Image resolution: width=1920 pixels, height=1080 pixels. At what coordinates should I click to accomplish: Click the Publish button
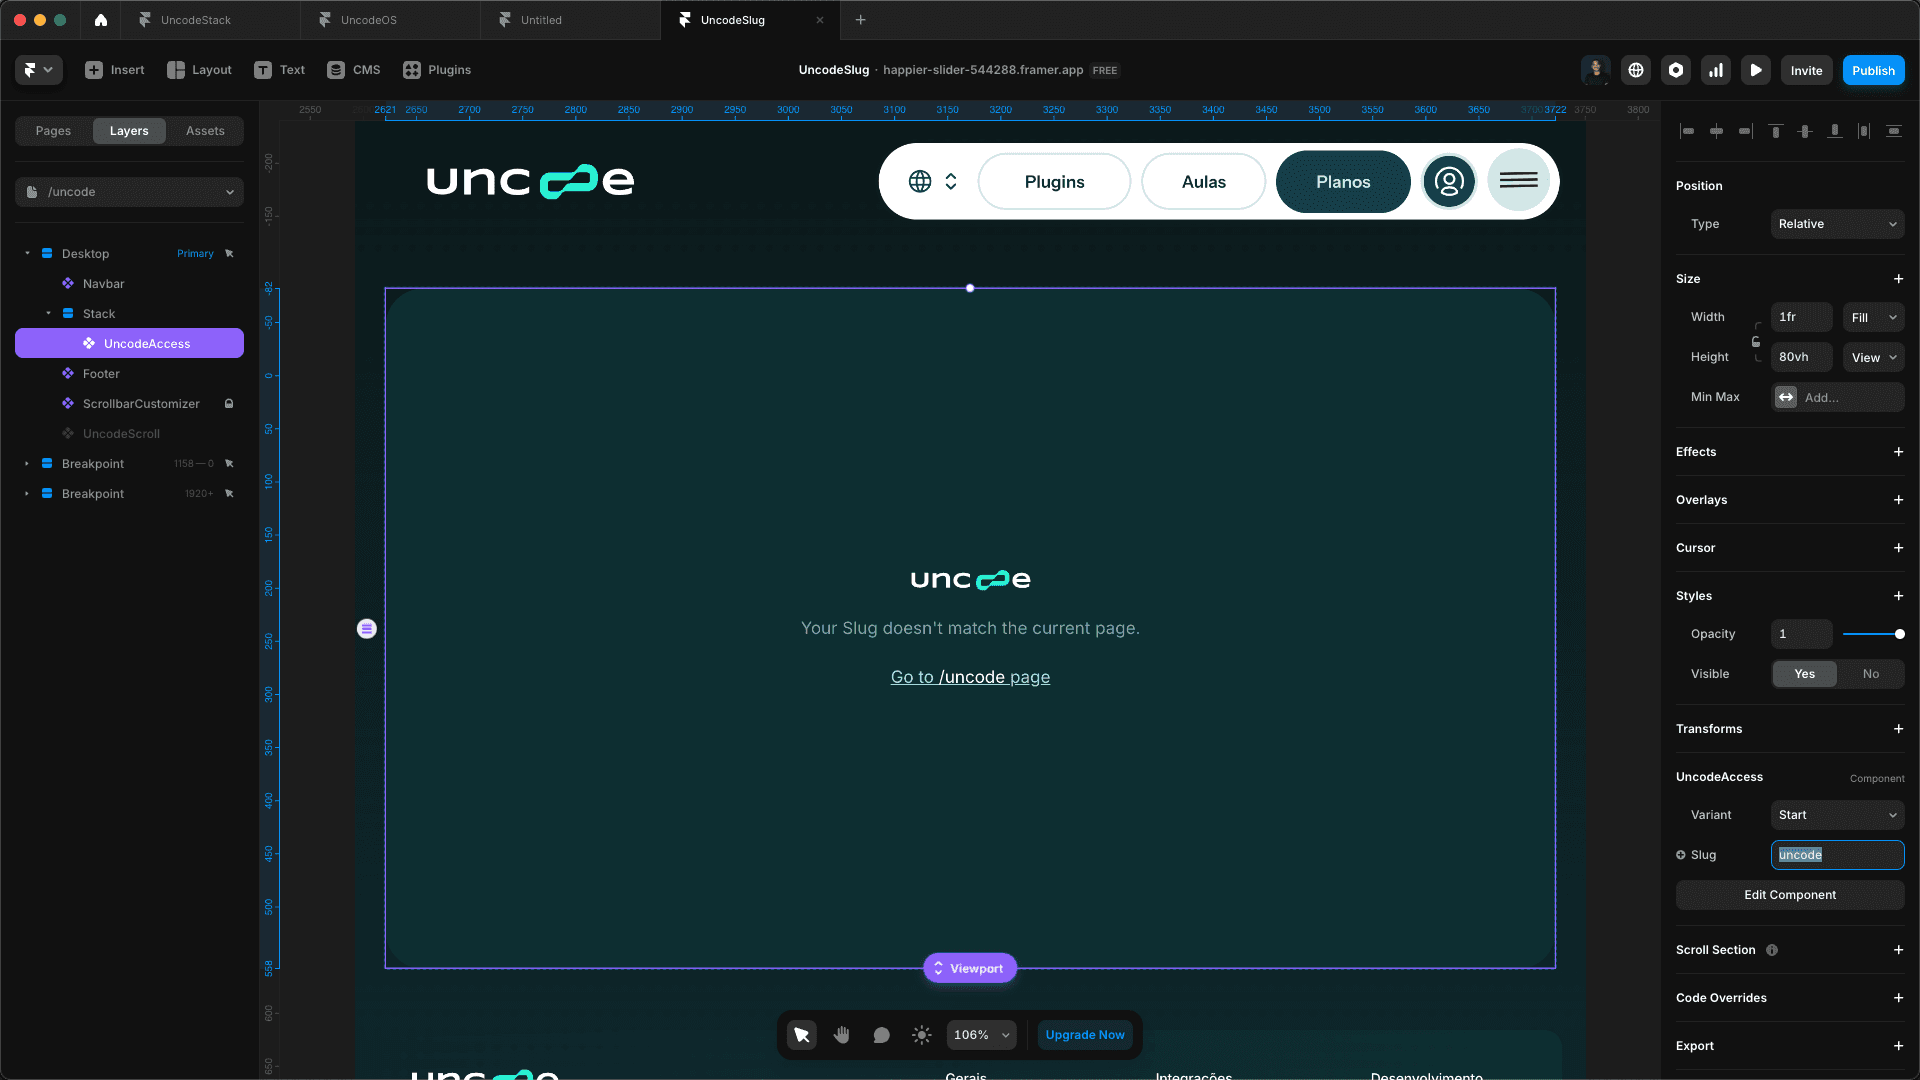1873,70
